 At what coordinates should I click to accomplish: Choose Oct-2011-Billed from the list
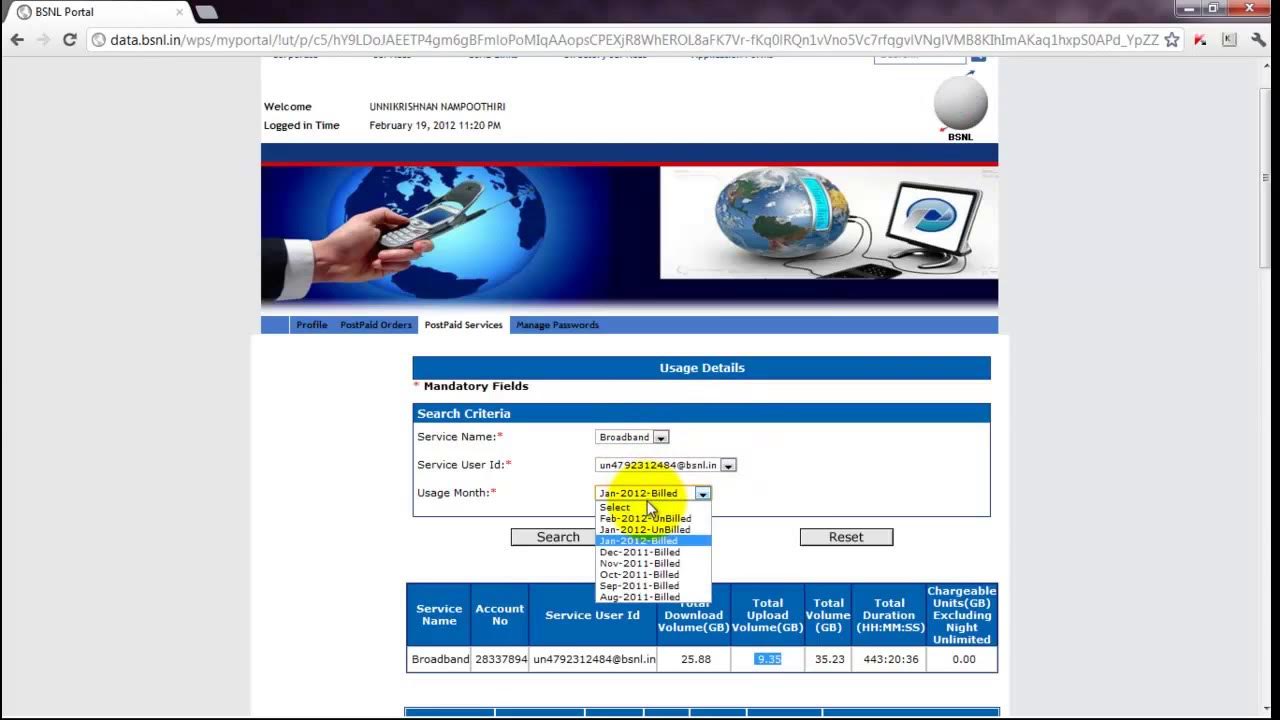[653, 575]
